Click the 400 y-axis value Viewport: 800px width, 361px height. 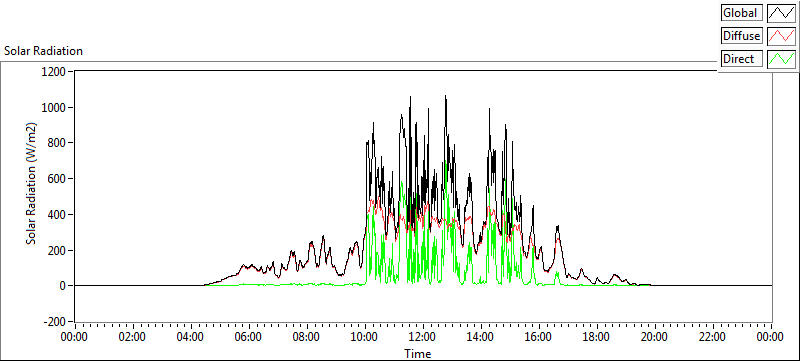(x=57, y=214)
